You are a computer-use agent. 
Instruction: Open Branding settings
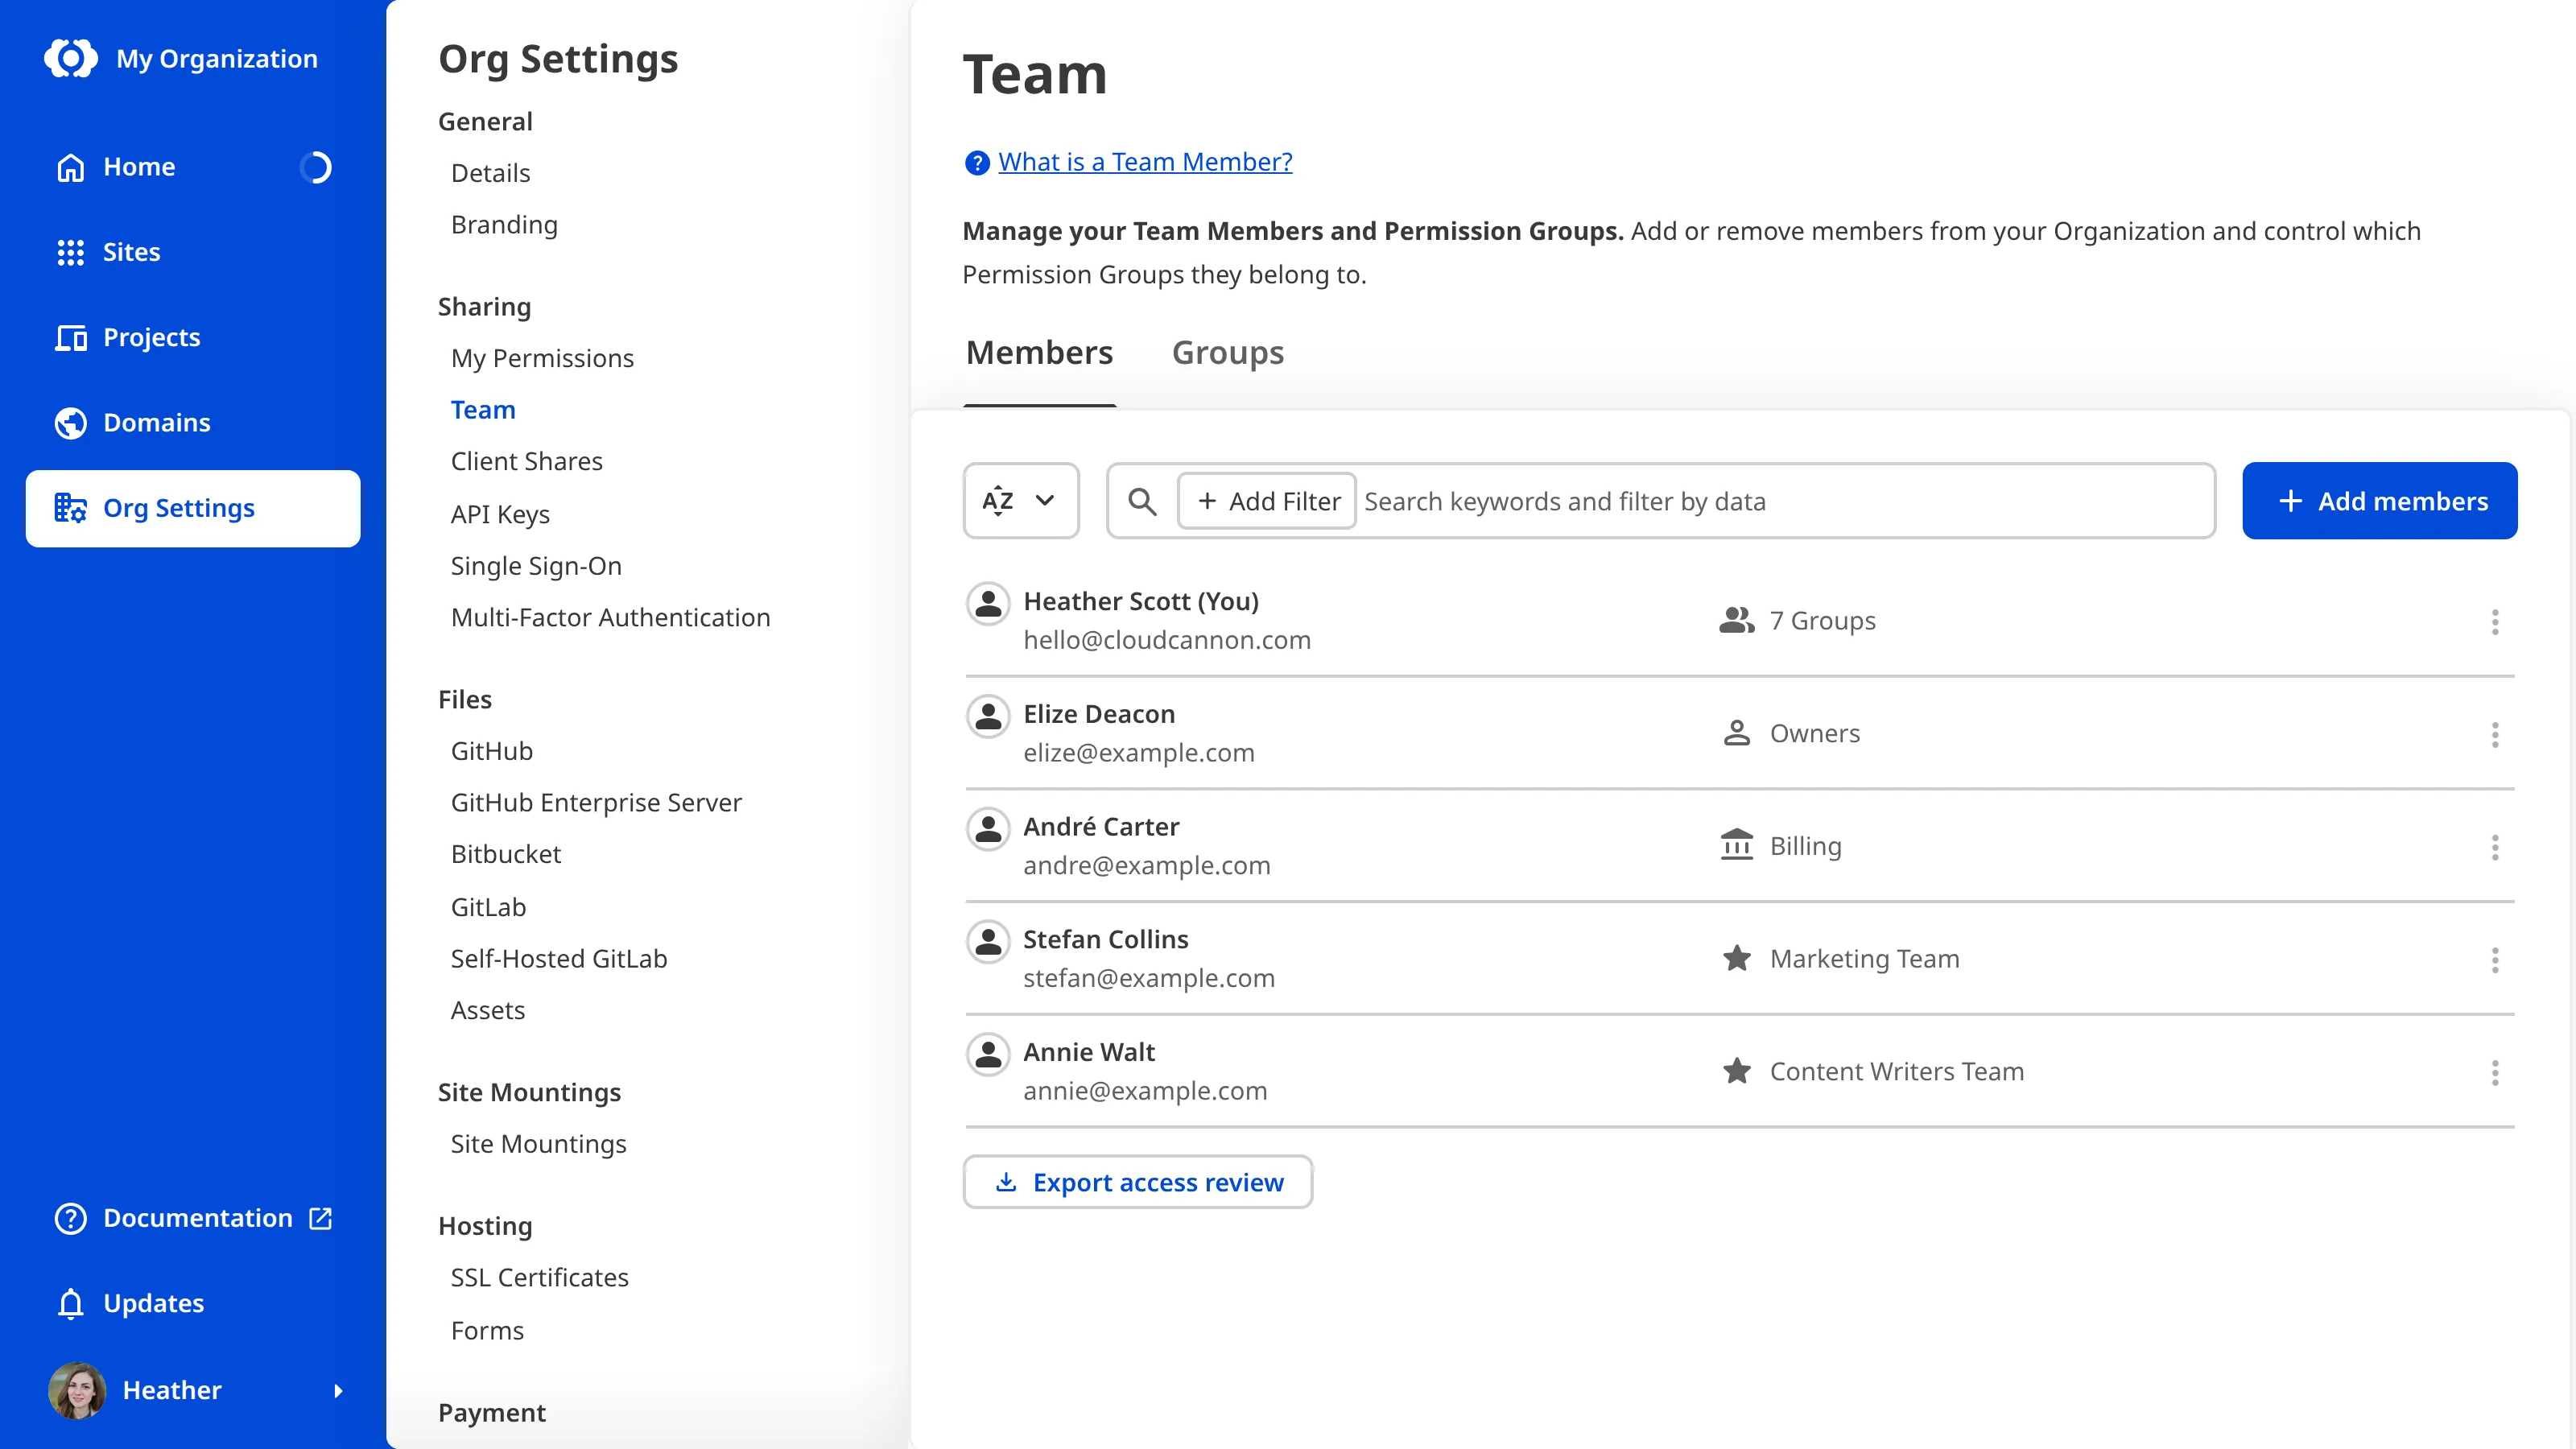[504, 225]
